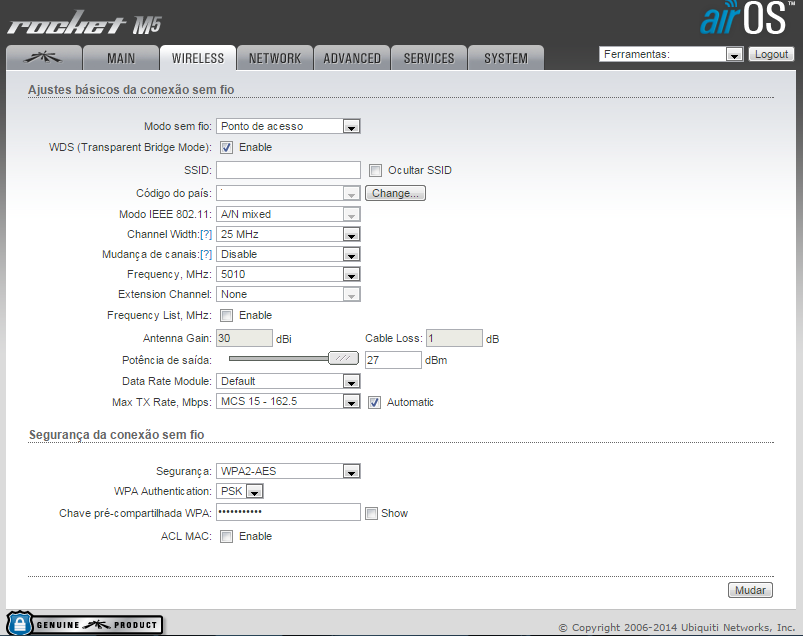Open the NETWORK tab
This screenshot has height=636, width=803.
275,58
